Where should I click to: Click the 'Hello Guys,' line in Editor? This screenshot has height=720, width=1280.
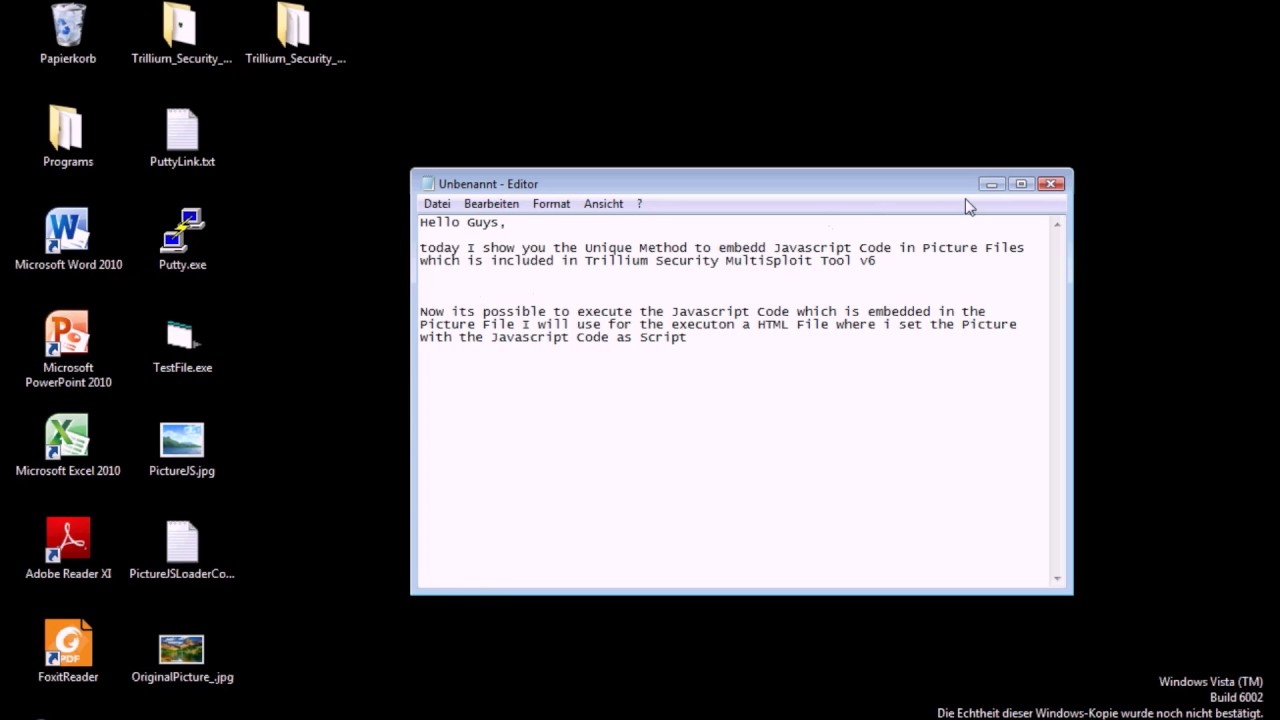[462, 223]
